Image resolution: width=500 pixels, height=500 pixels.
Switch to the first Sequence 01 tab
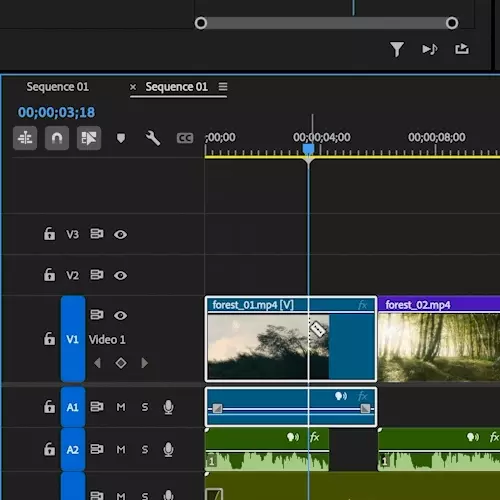point(58,87)
